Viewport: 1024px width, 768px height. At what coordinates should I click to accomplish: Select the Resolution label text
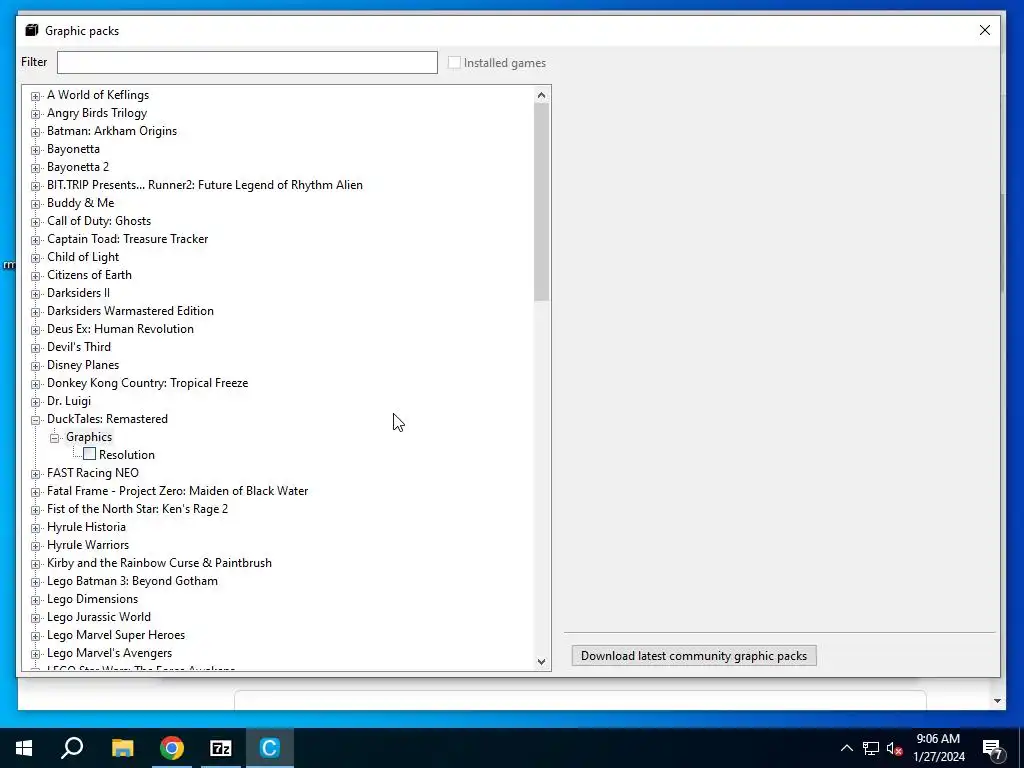(x=127, y=455)
